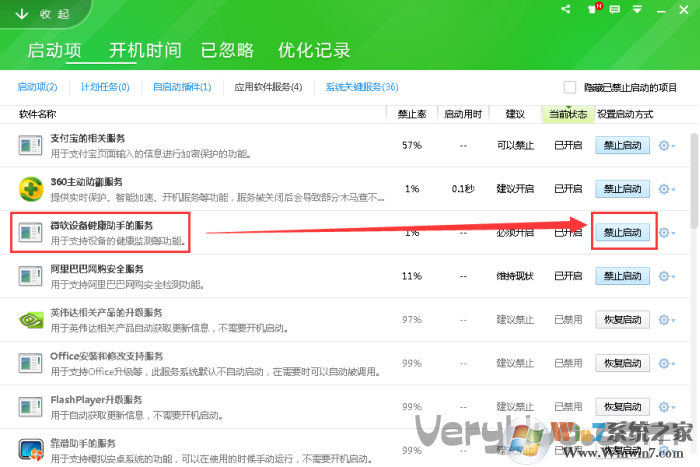
Task: Select the 支付宝的相关服务 name text
Action: 88,138
